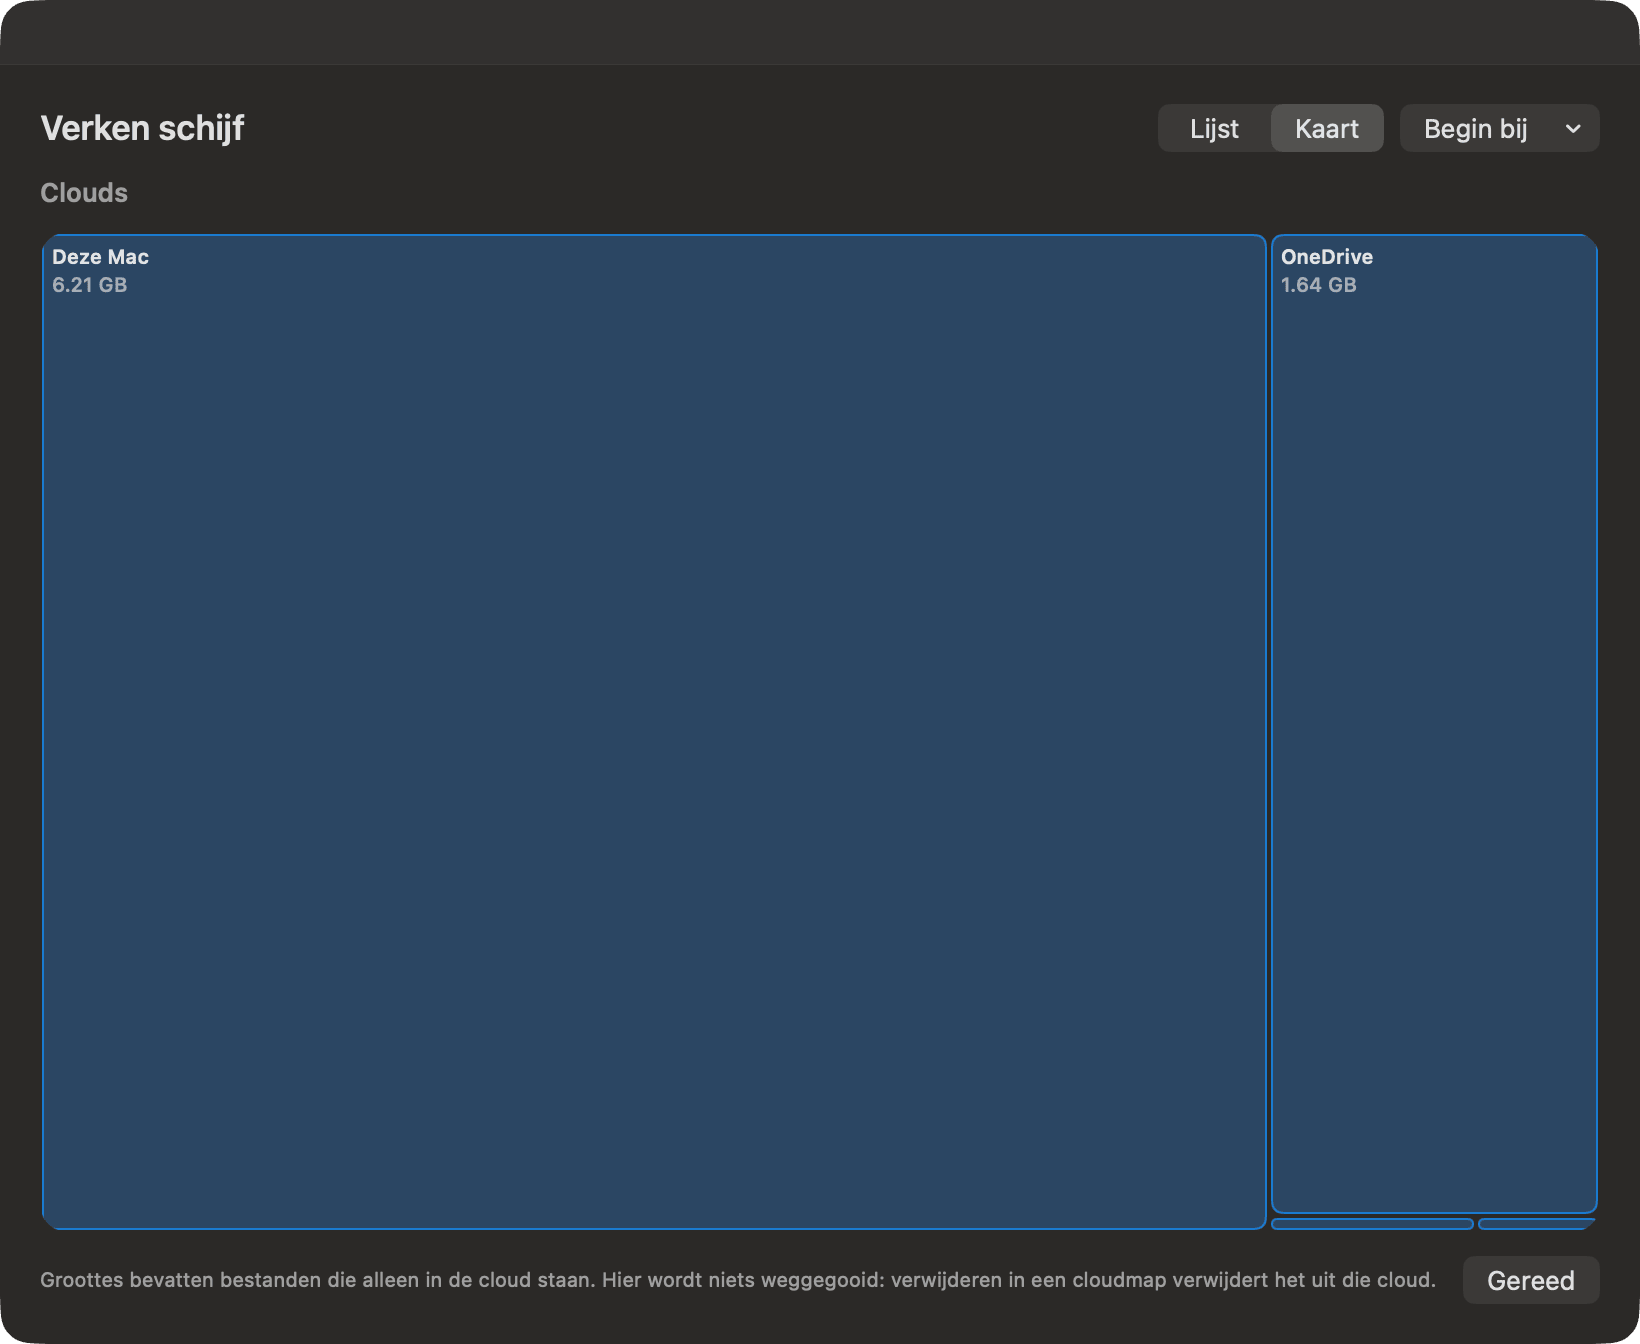
Task: Select the Kaart view tab
Action: (x=1327, y=129)
